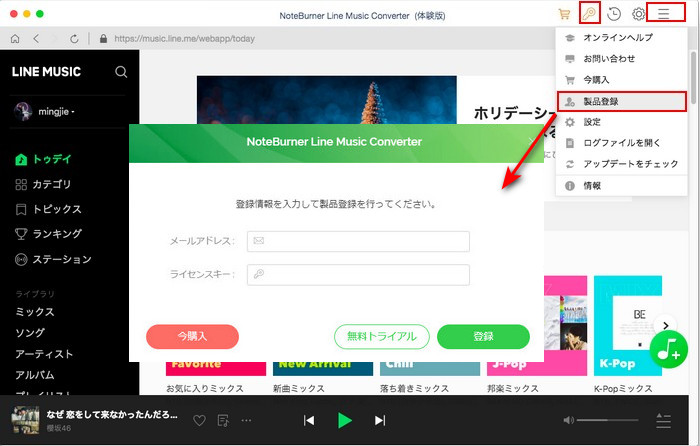
Task: Click the key registration icon
Action: pyautogui.click(x=589, y=13)
